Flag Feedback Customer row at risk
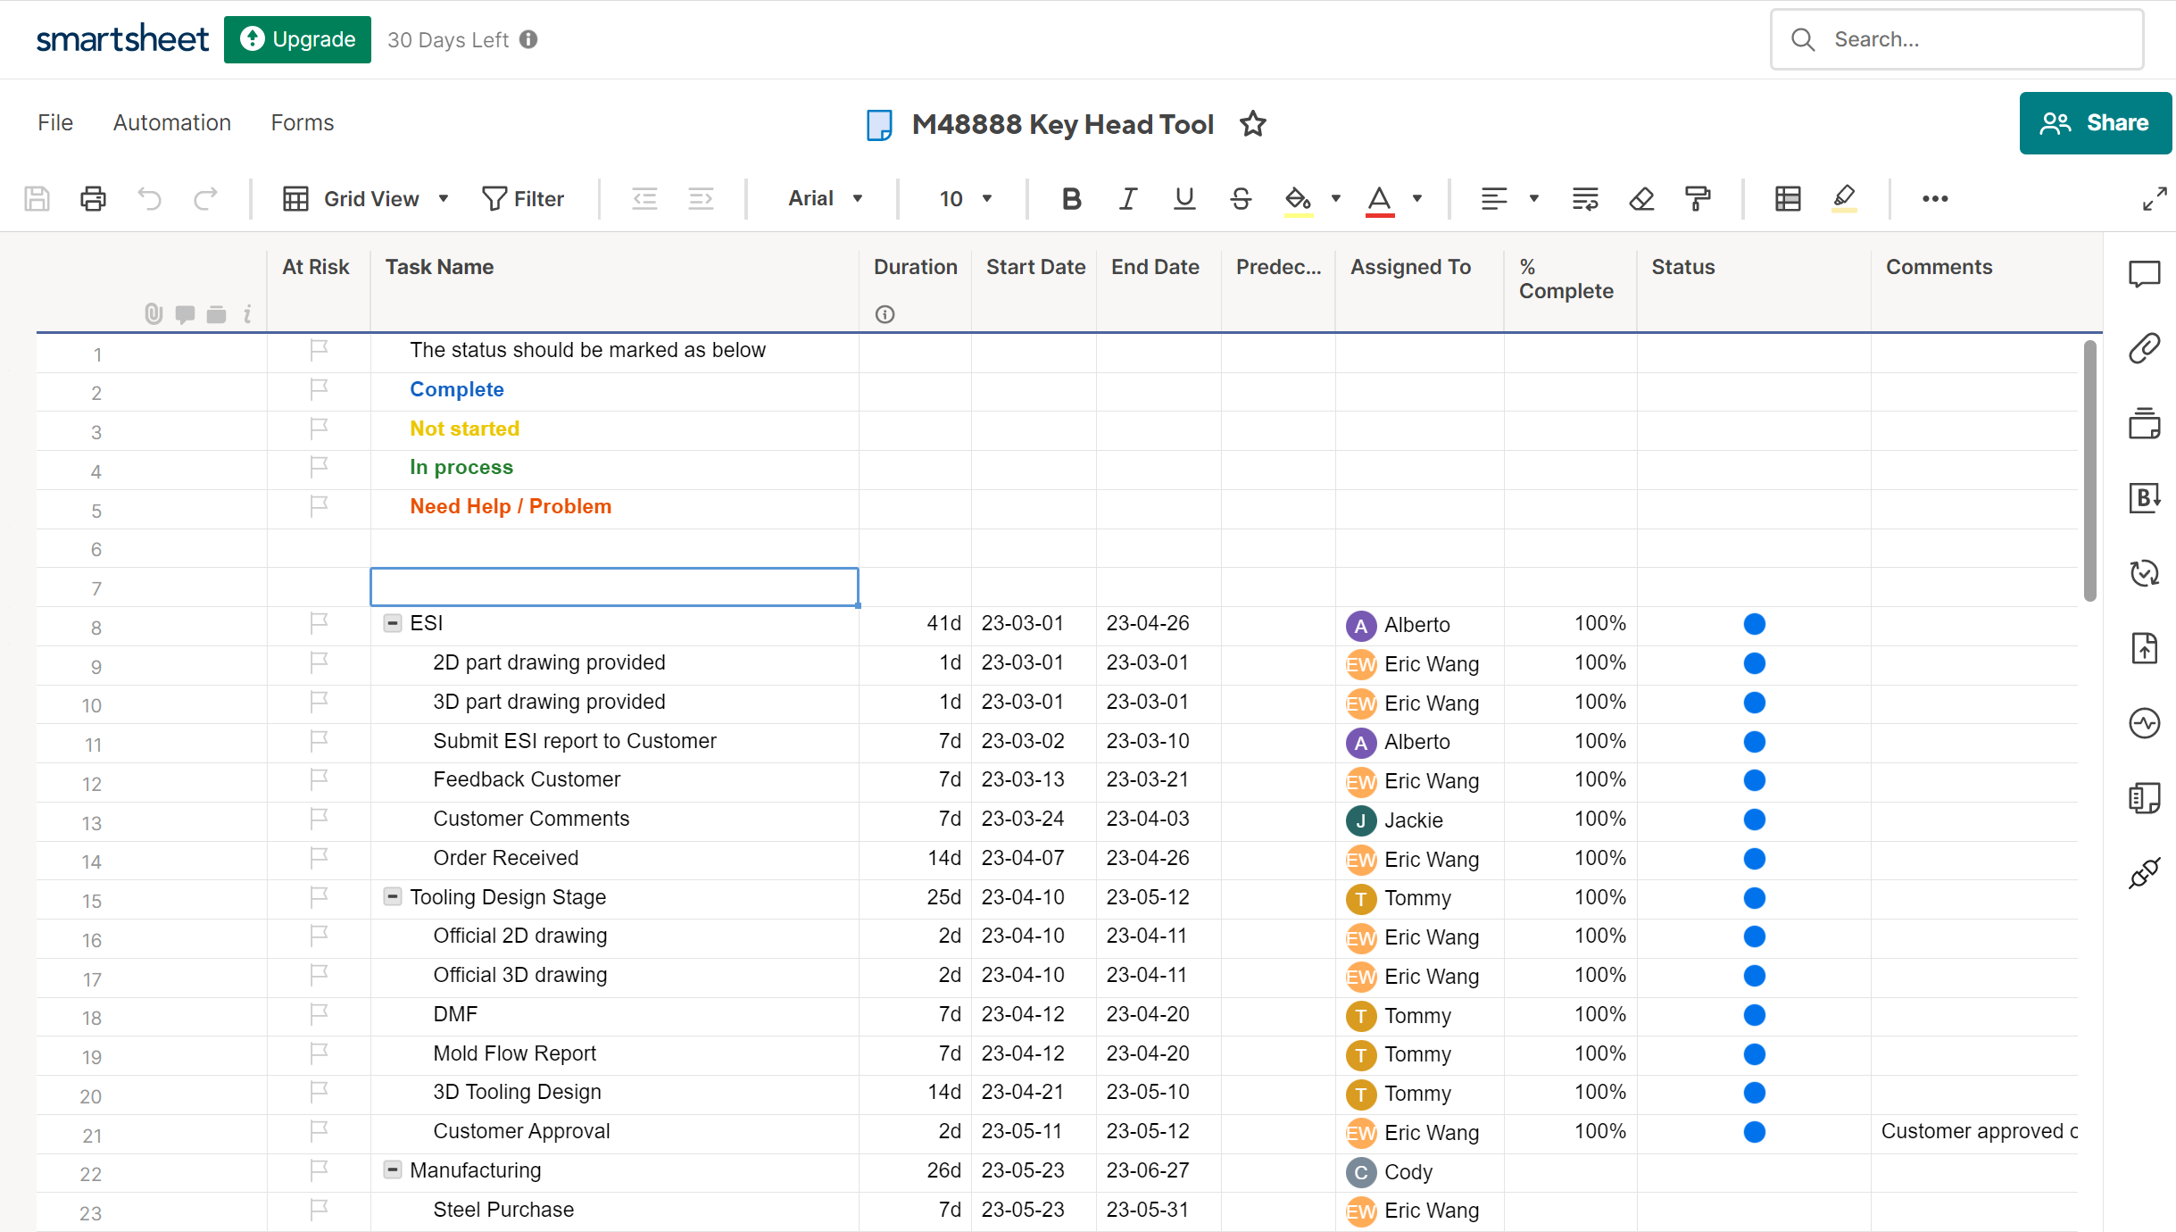Image resolution: width=2176 pixels, height=1232 pixels. tap(319, 779)
